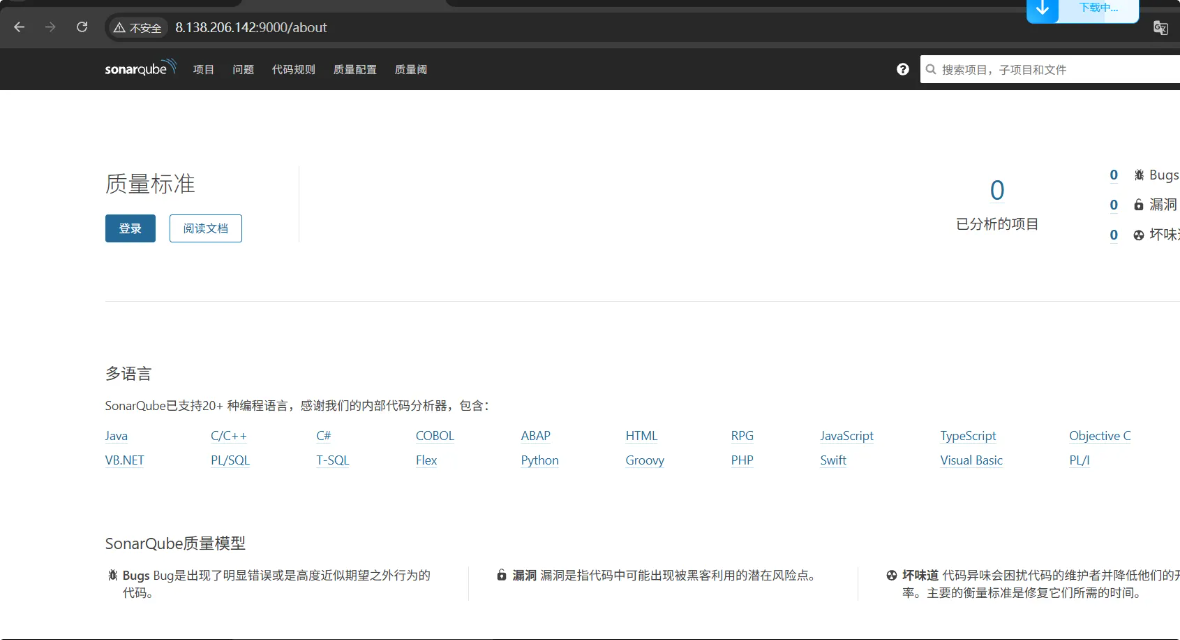Open the VB.NET language link

(124, 460)
